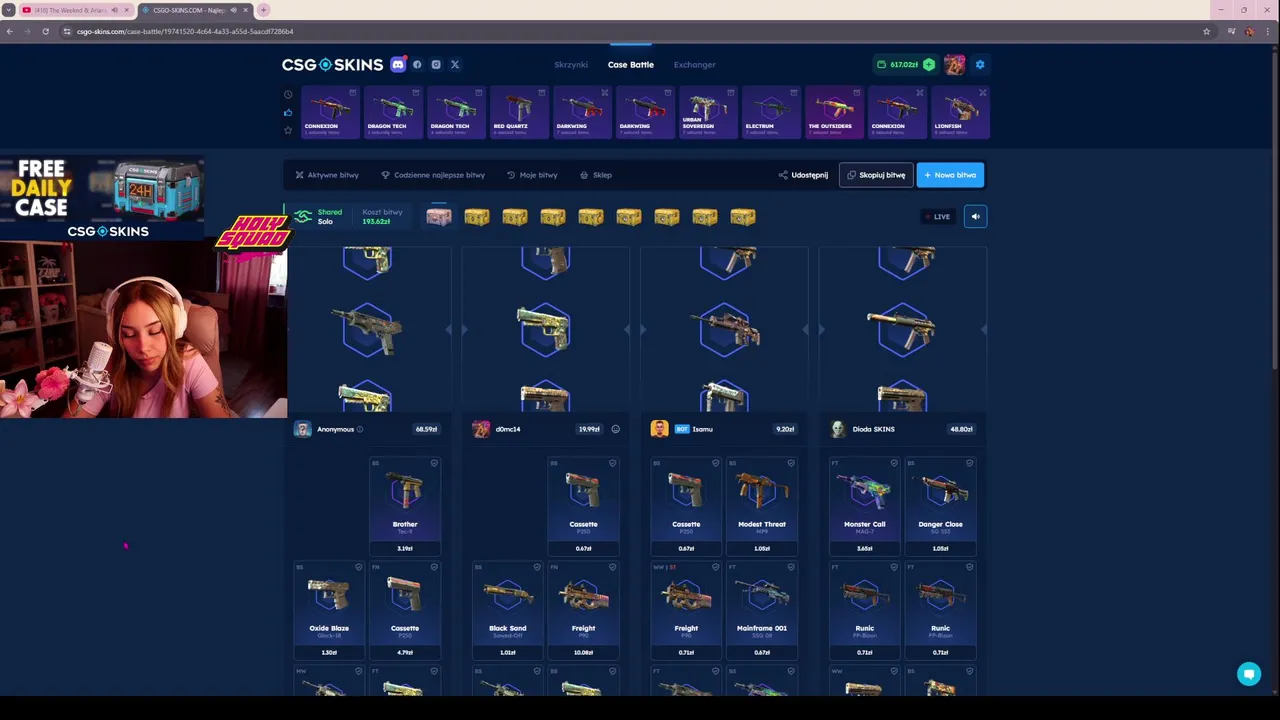Click the Isamu bot avatar
Screen dimensions: 1280x720
[x=659, y=429]
